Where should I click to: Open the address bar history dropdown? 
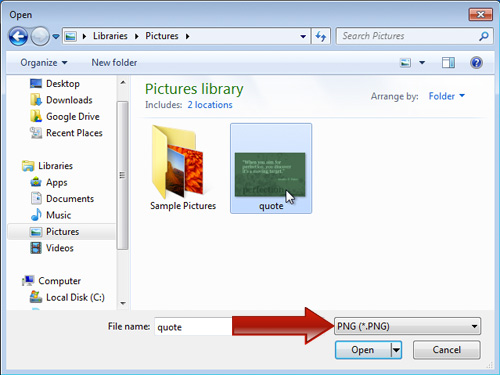[303, 36]
